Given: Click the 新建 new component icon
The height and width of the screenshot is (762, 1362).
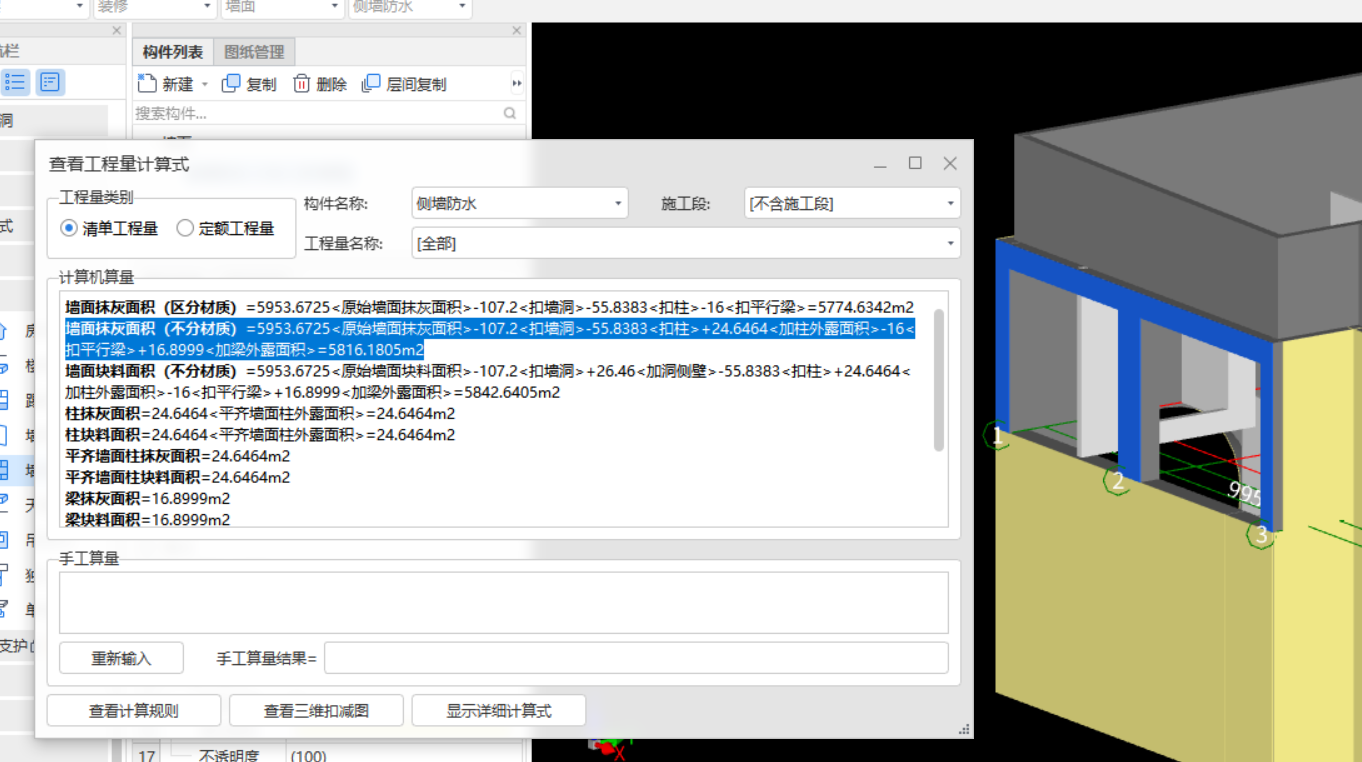Looking at the screenshot, I should click(147, 84).
